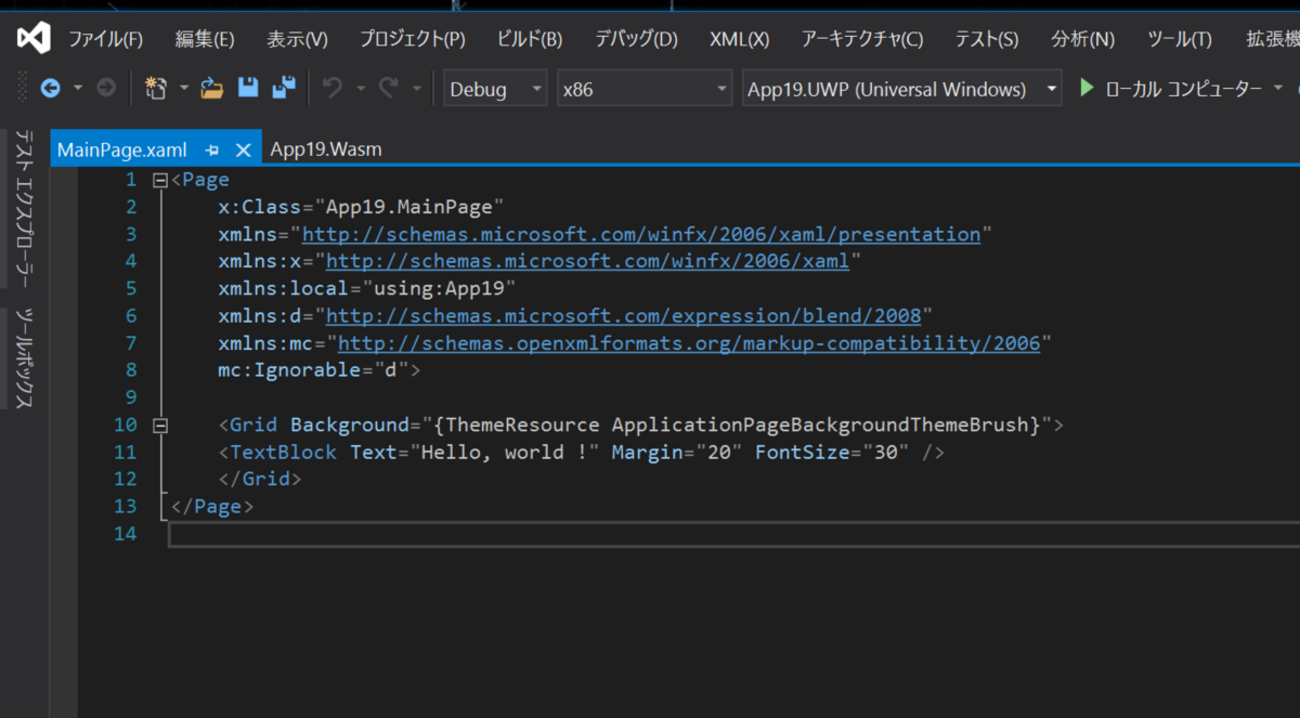1300x718 pixels.
Task: Start debugging with the green play icon
Action: coord(1087,88)
